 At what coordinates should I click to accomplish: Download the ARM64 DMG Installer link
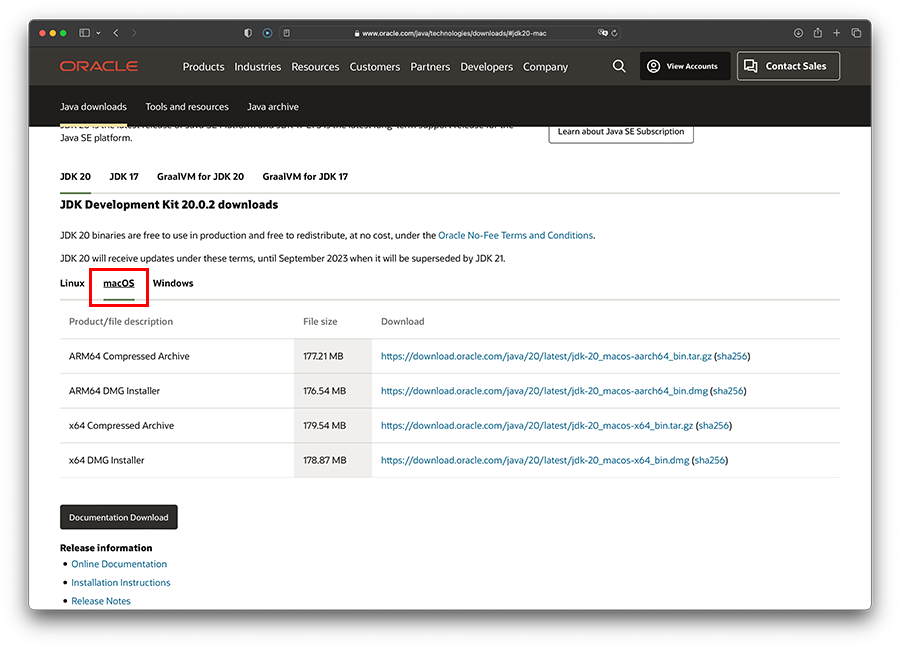(545, 391)
